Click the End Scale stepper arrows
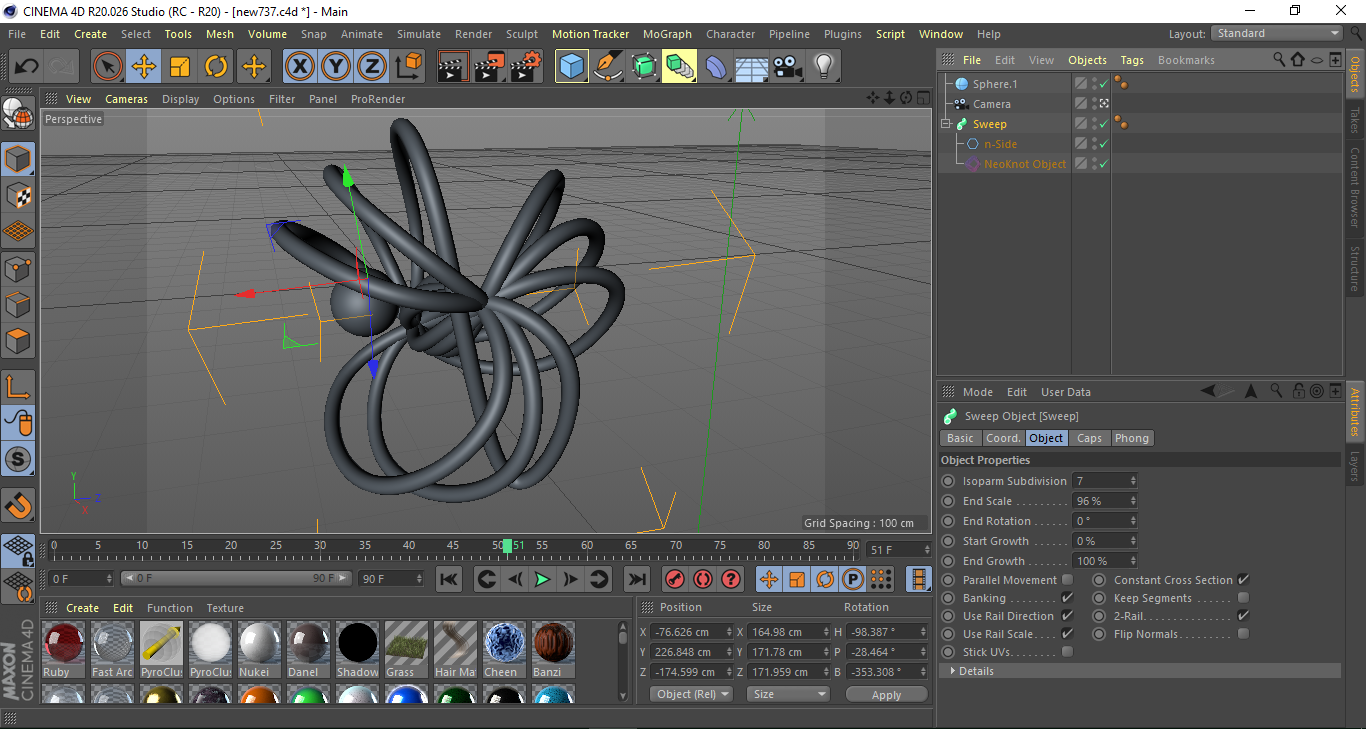The width and height of the screenshot is (1366, 729). (x=1133, y=501)
